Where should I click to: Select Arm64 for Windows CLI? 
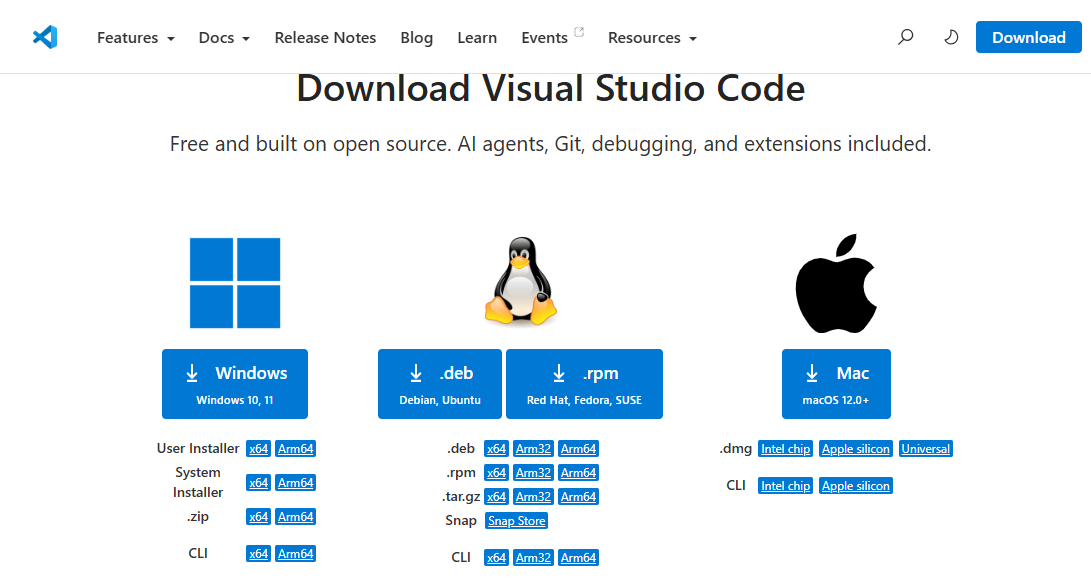click(x=296, y=554)
